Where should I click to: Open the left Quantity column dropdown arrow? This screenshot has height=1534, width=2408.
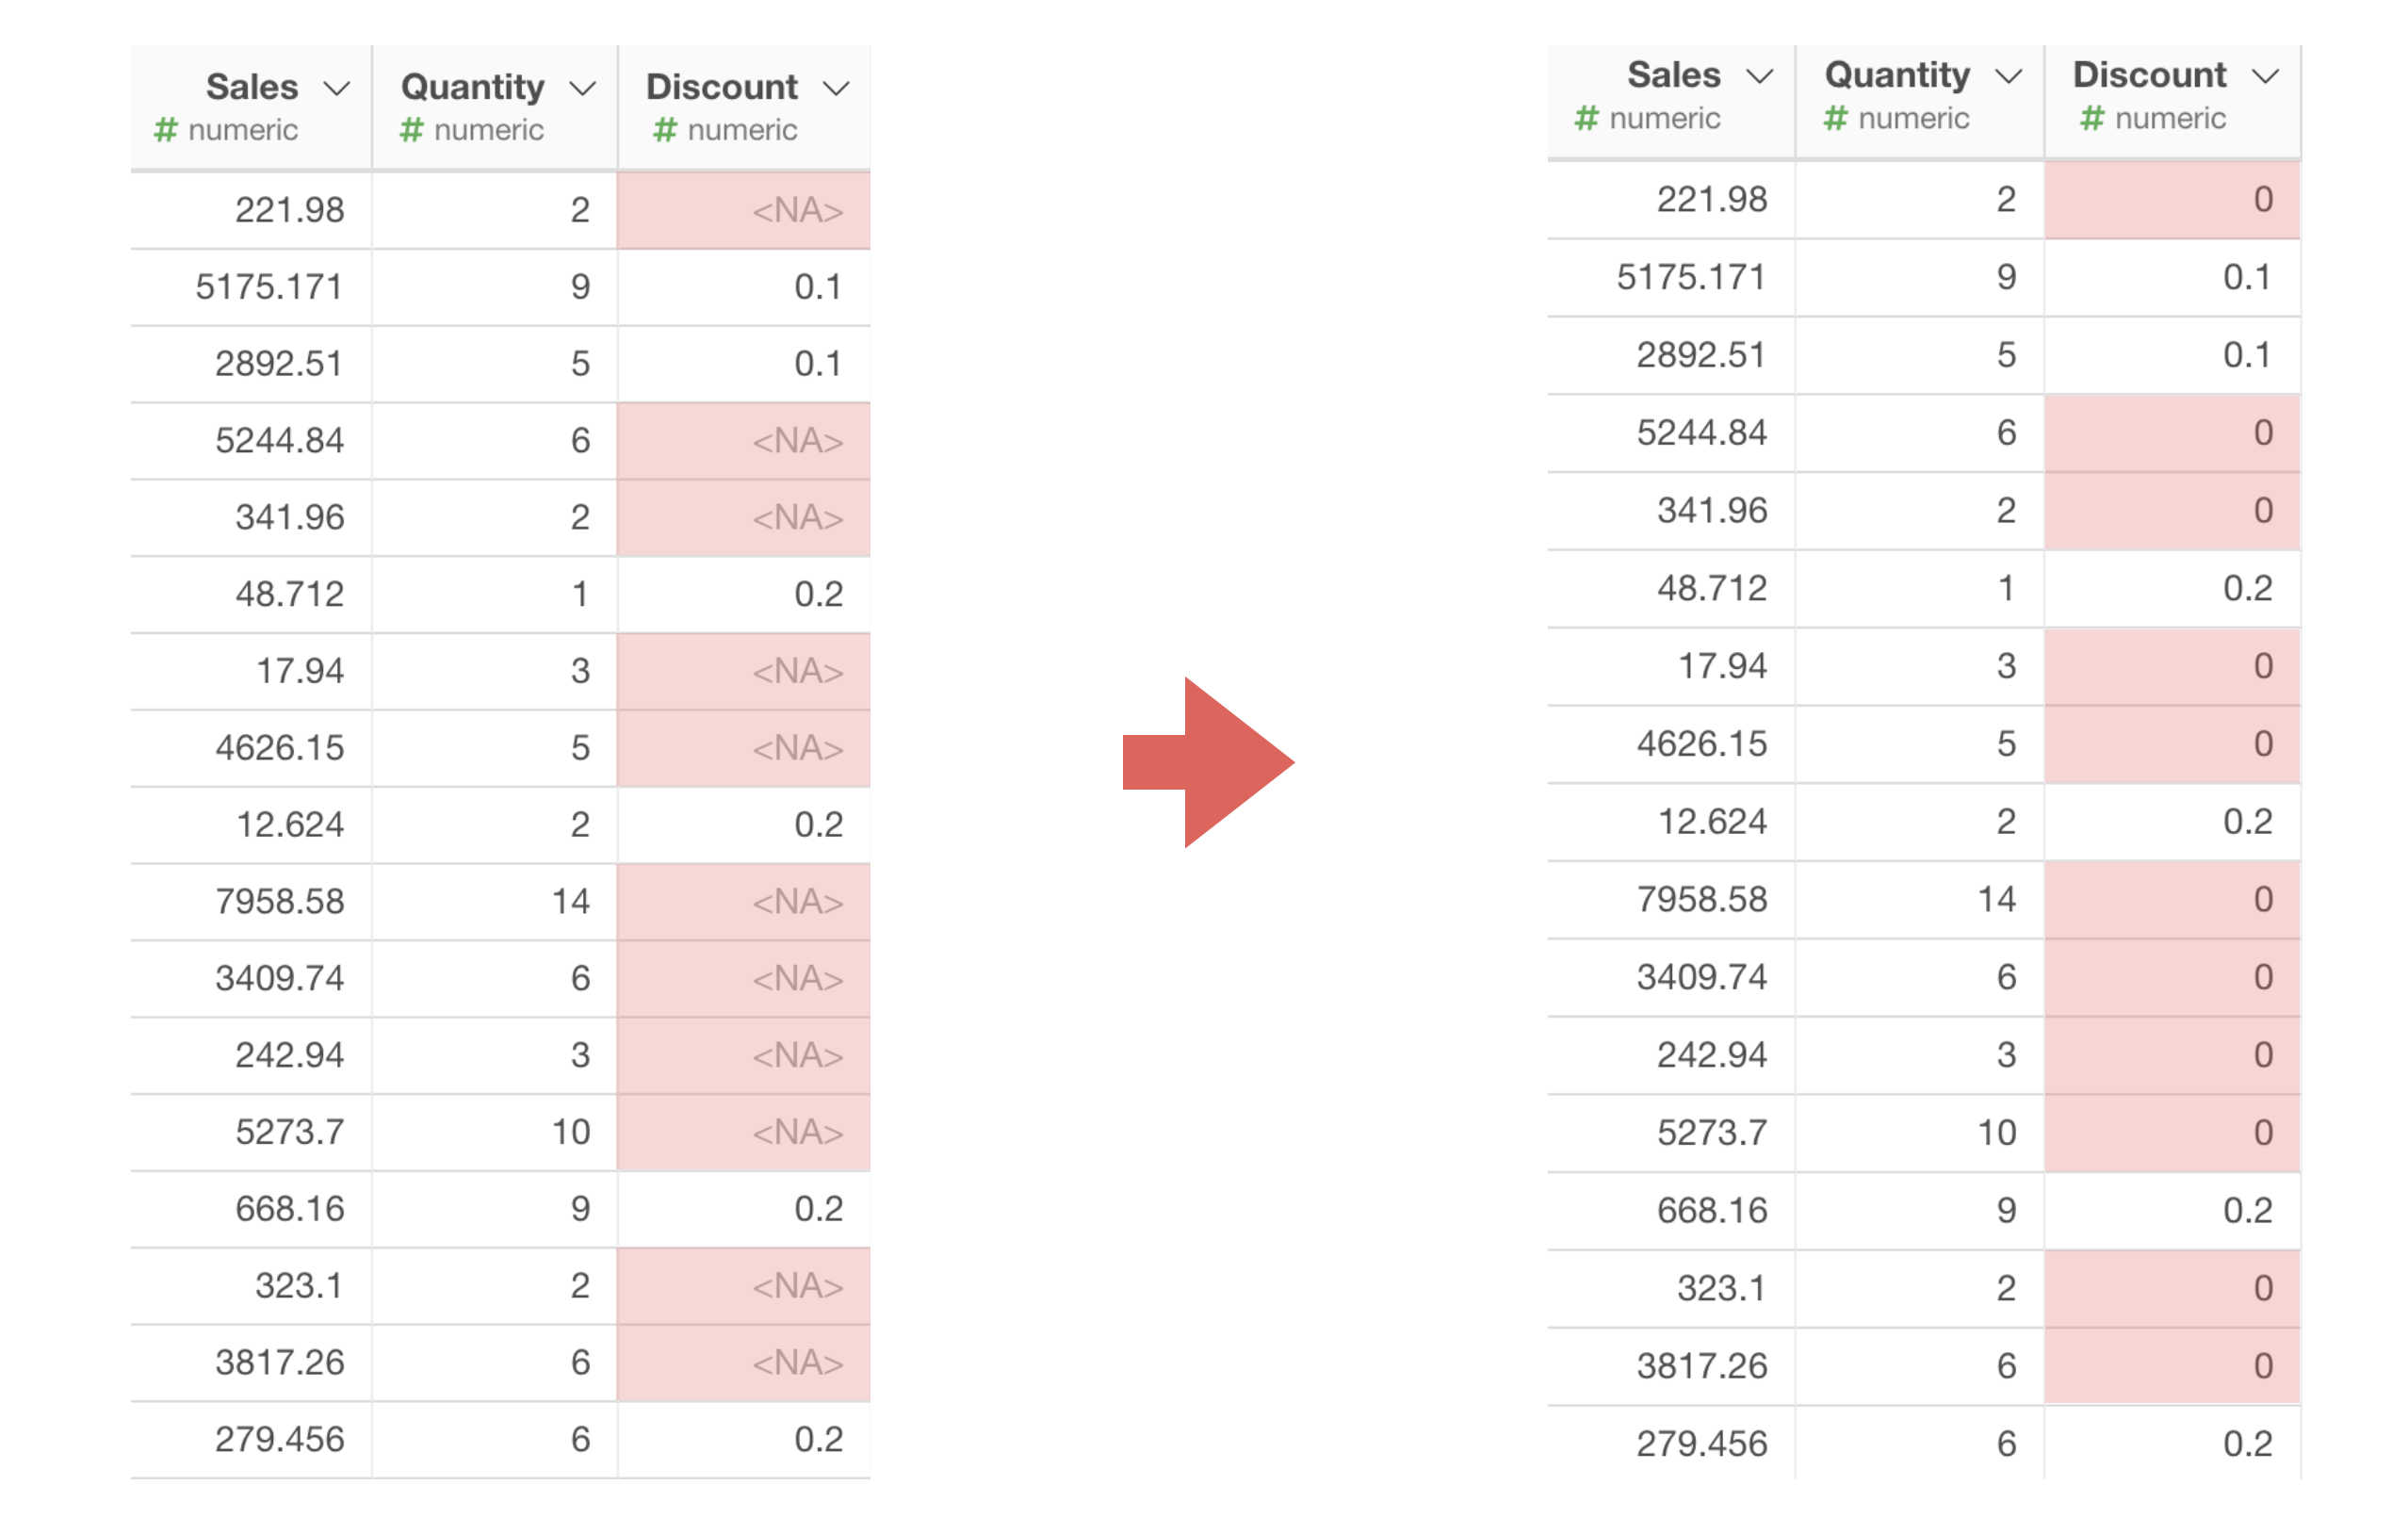[x=582, y=88]
